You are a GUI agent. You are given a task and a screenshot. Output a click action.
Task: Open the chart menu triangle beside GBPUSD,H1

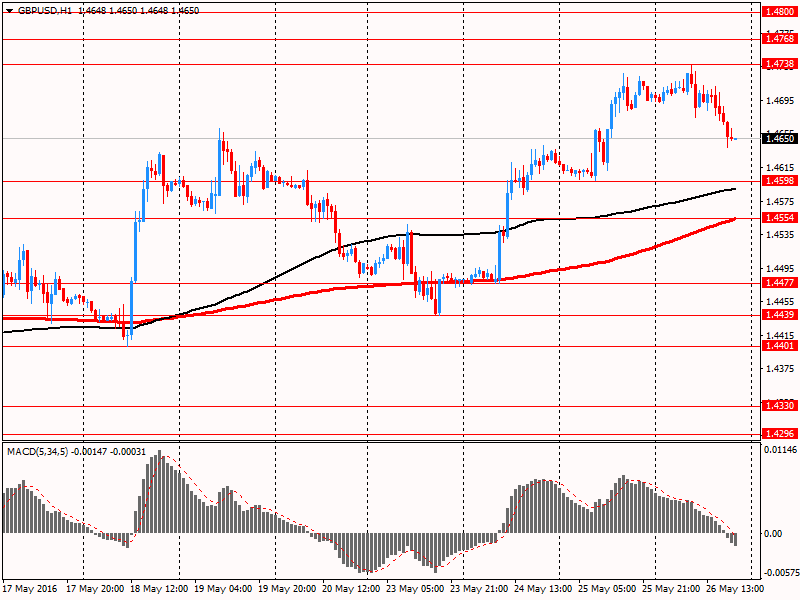click(x=10, y=11)
